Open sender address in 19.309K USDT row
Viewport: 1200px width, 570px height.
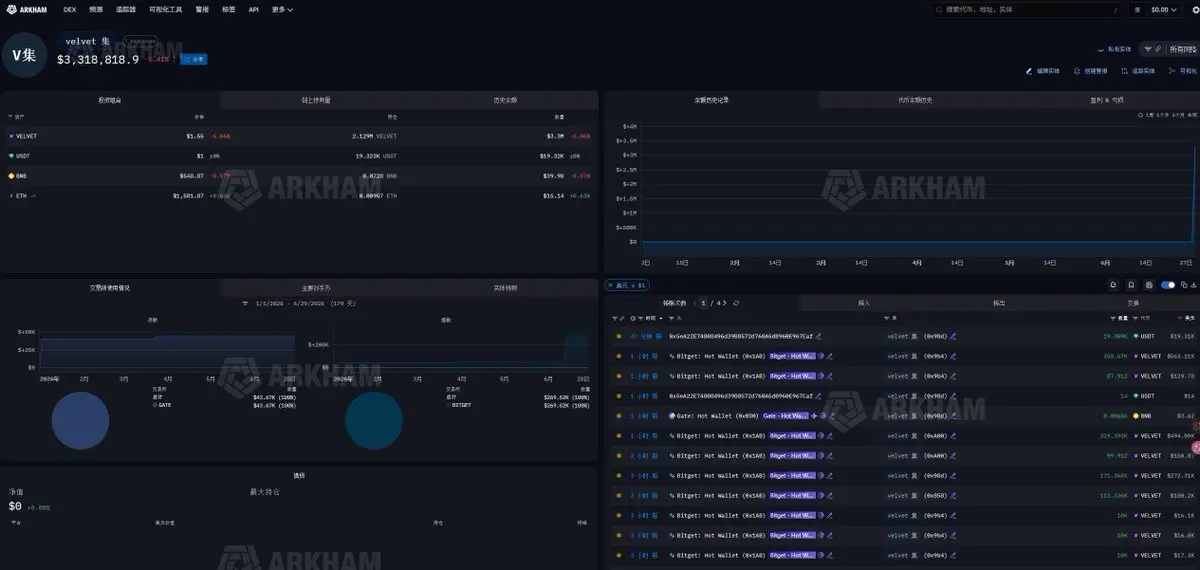pyautogui.click(x=741, y=336)
